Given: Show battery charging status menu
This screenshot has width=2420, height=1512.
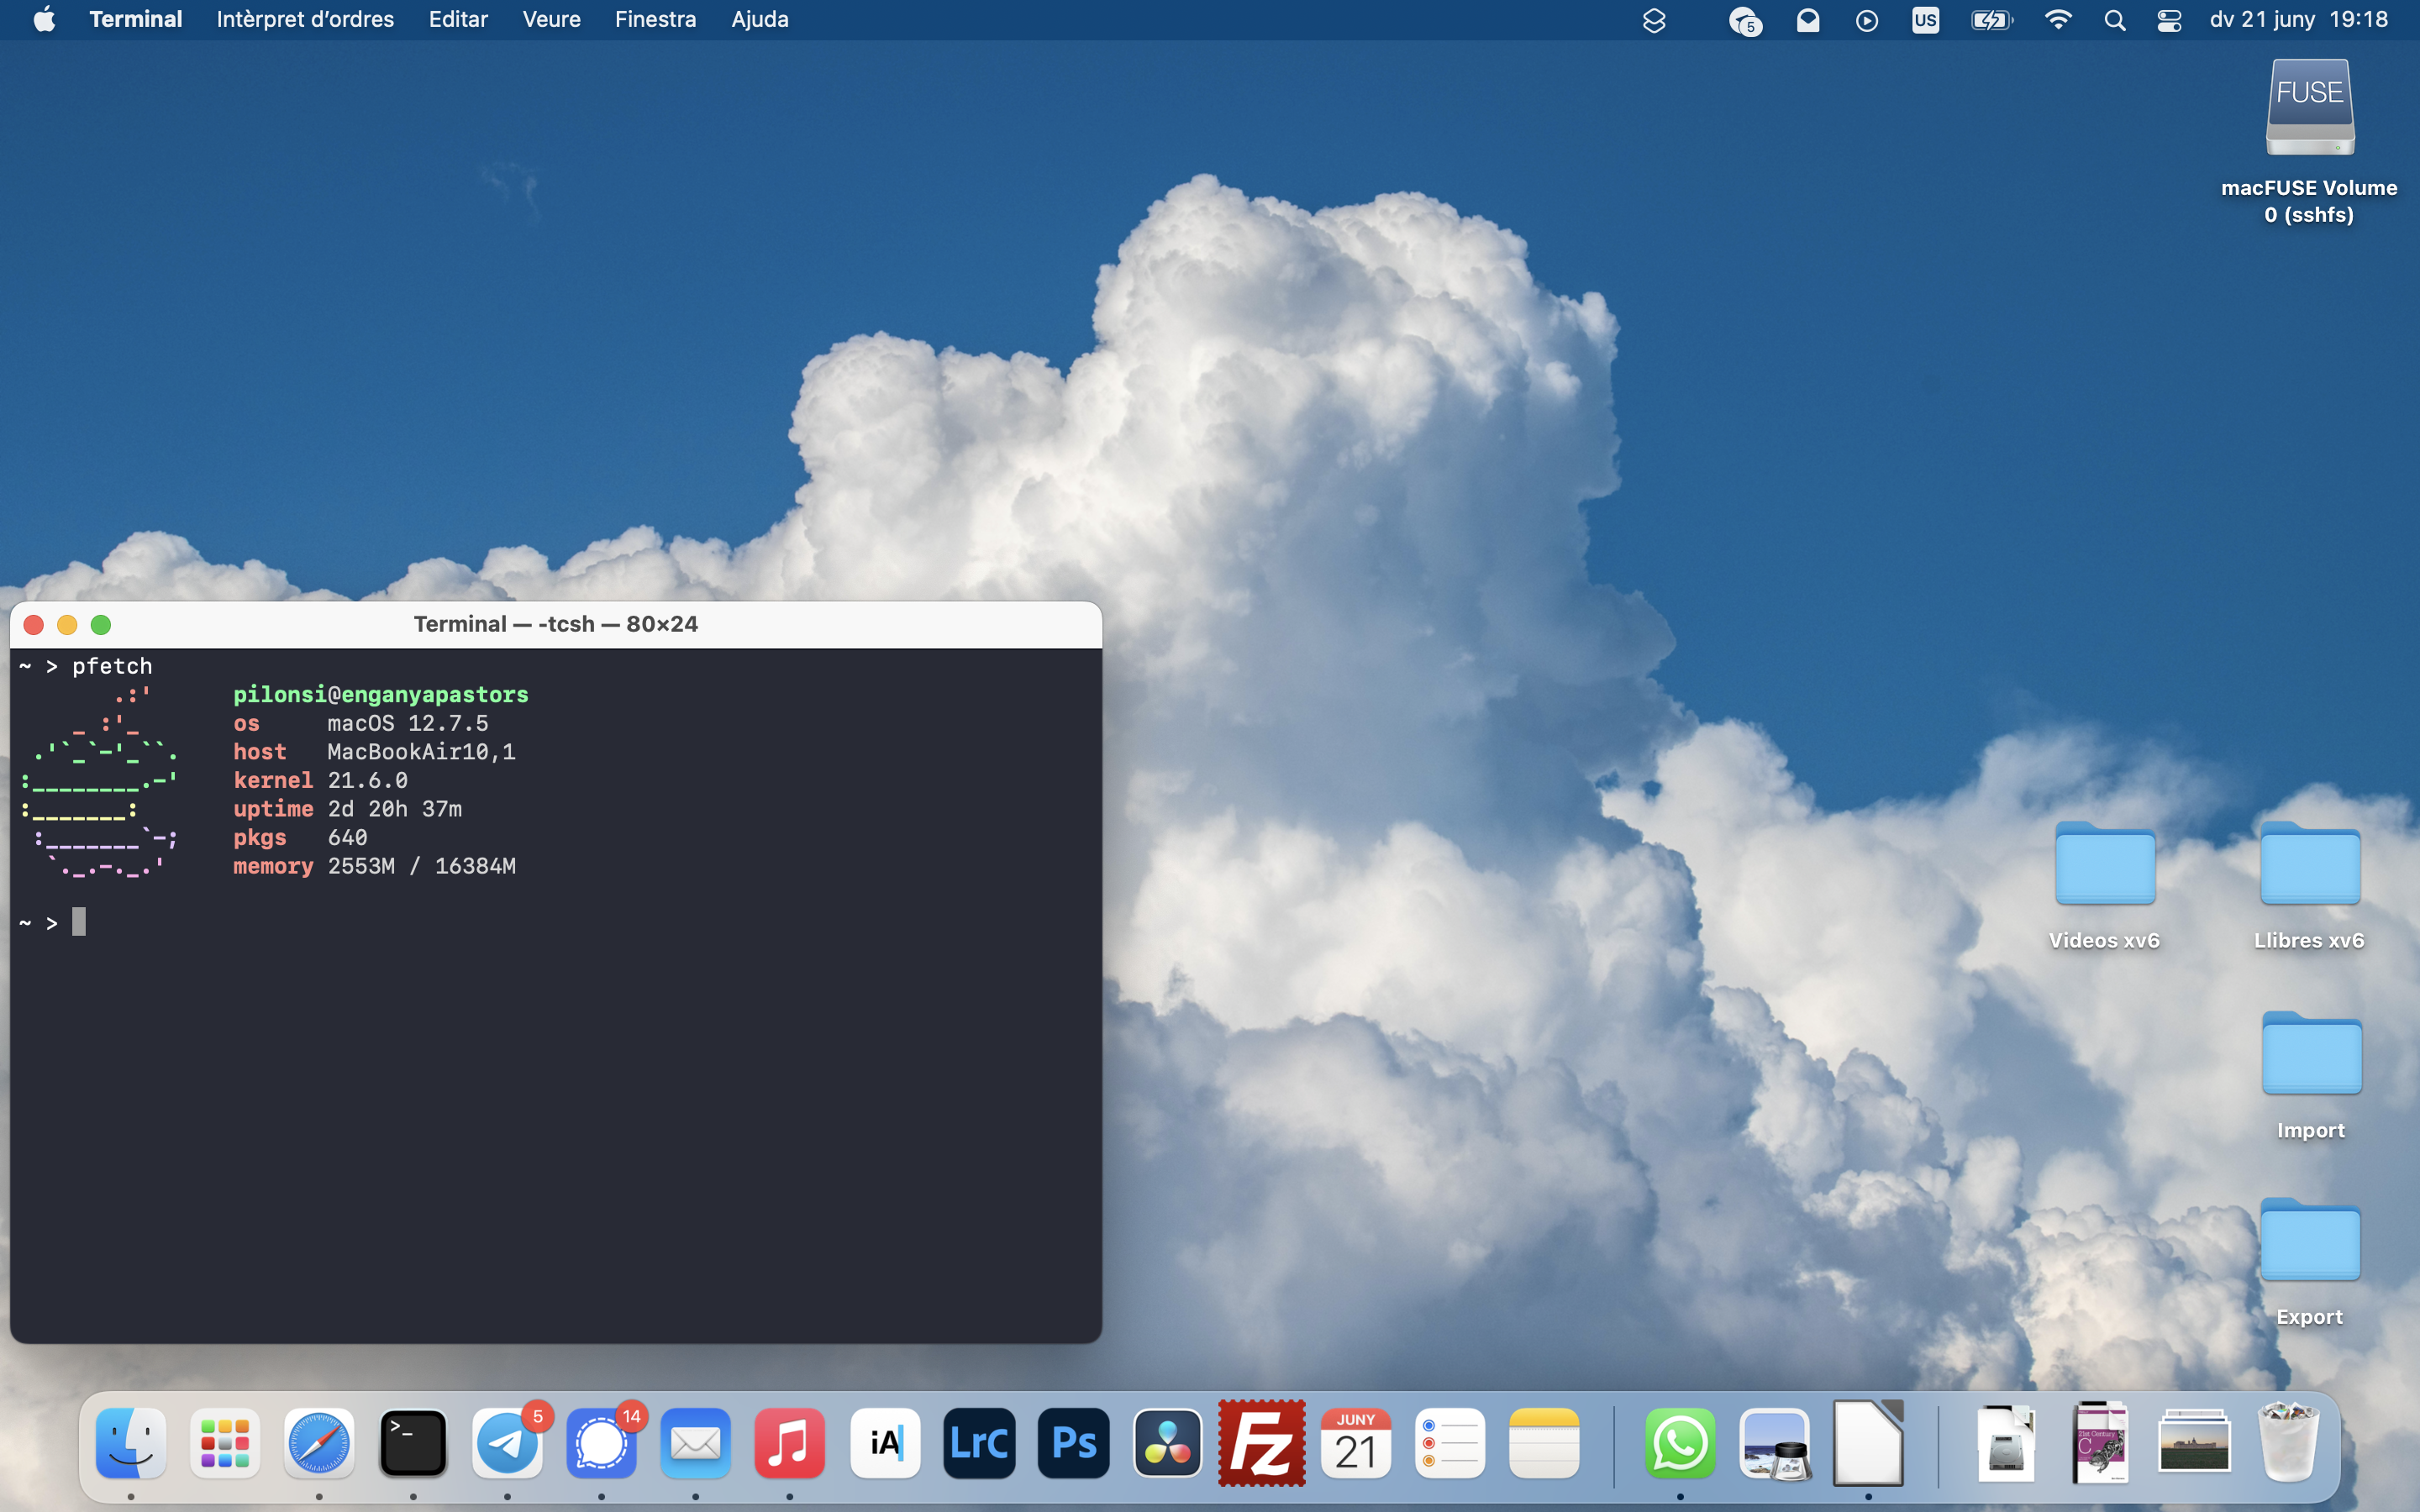Looking at the screenshot, I should (x=1991, y=20).
